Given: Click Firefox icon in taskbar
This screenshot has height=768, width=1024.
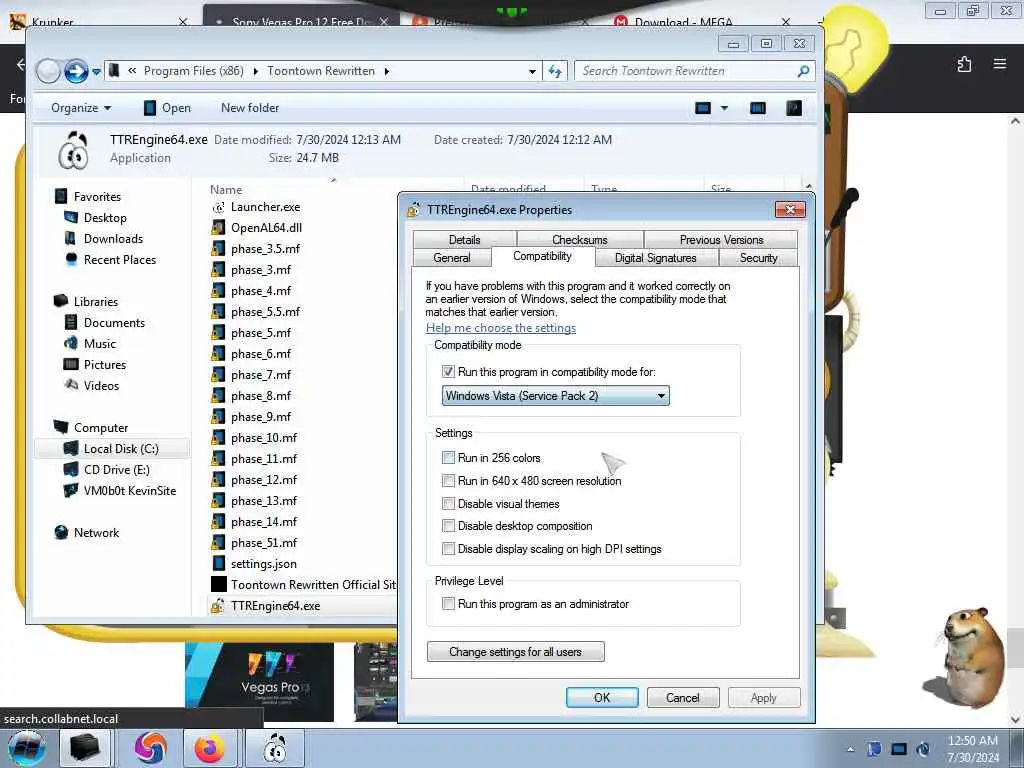Looking at the screenshot, I should tap(210, 749).
